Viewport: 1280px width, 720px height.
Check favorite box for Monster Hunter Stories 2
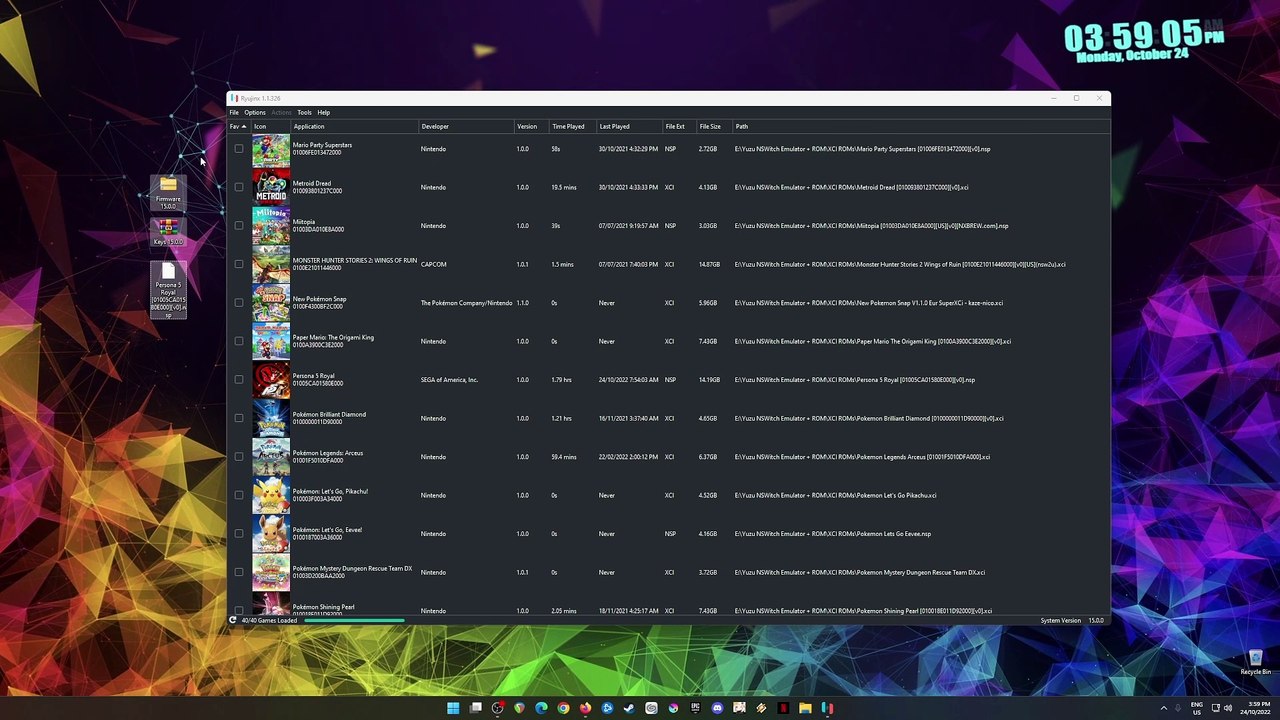tap(238, 264)
